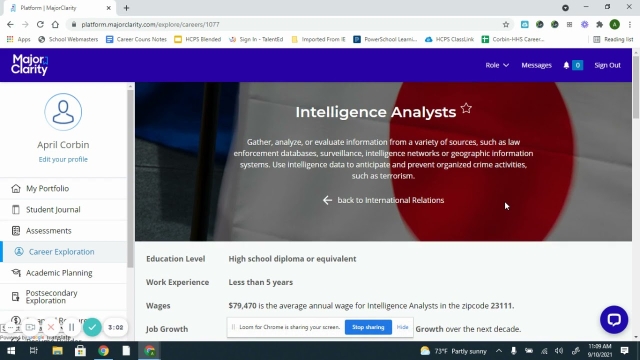Open the HCPS Blended bookmark folder
This screenshot has height=360, width=640.
198,40
